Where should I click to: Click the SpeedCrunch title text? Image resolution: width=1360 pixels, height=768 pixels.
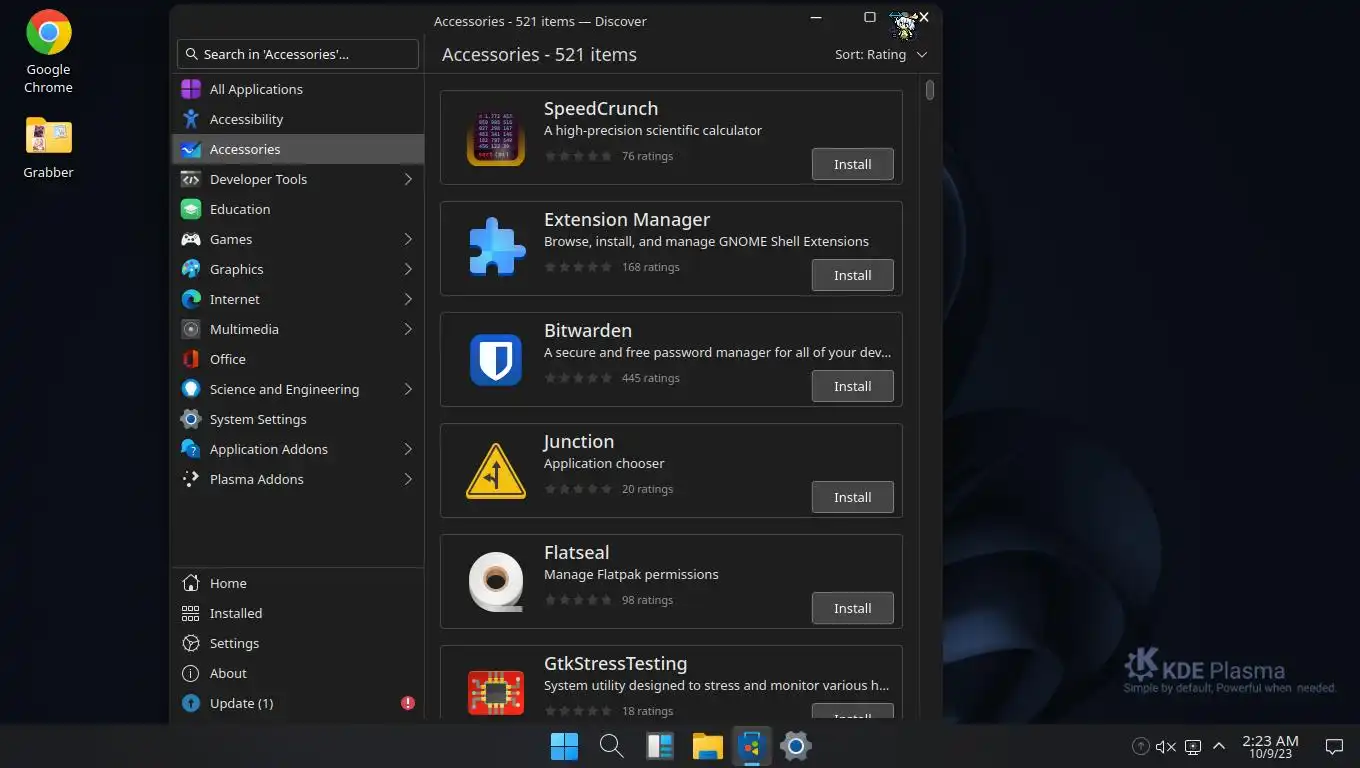(601, 108)
